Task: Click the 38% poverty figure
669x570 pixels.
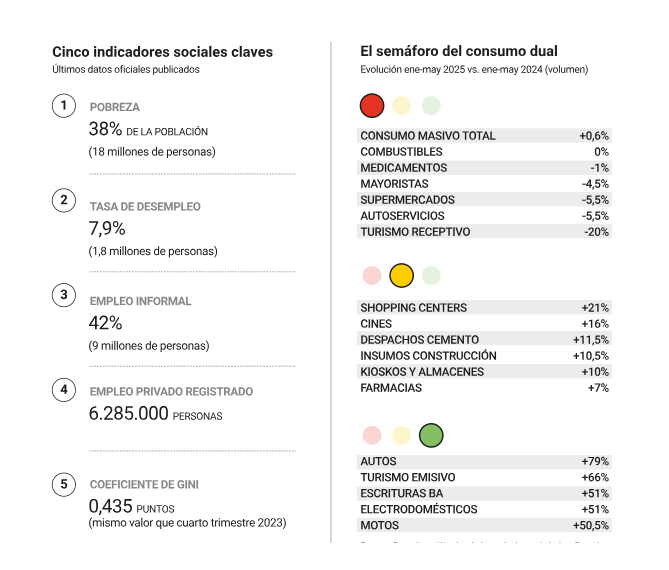Action: [x=105, y=129]
